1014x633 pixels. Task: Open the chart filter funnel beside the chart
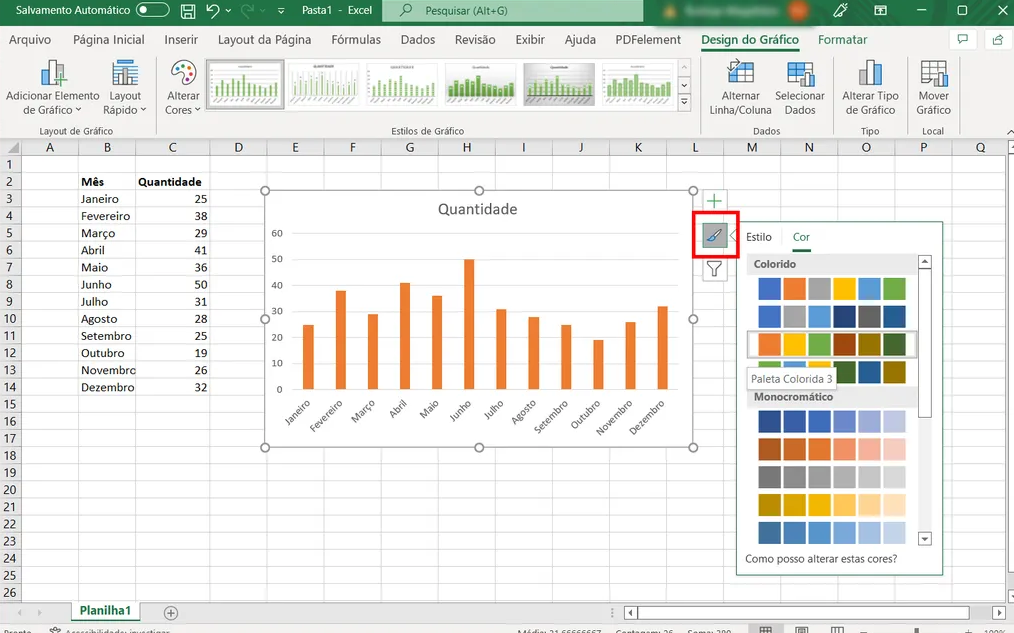pos(714,270)
